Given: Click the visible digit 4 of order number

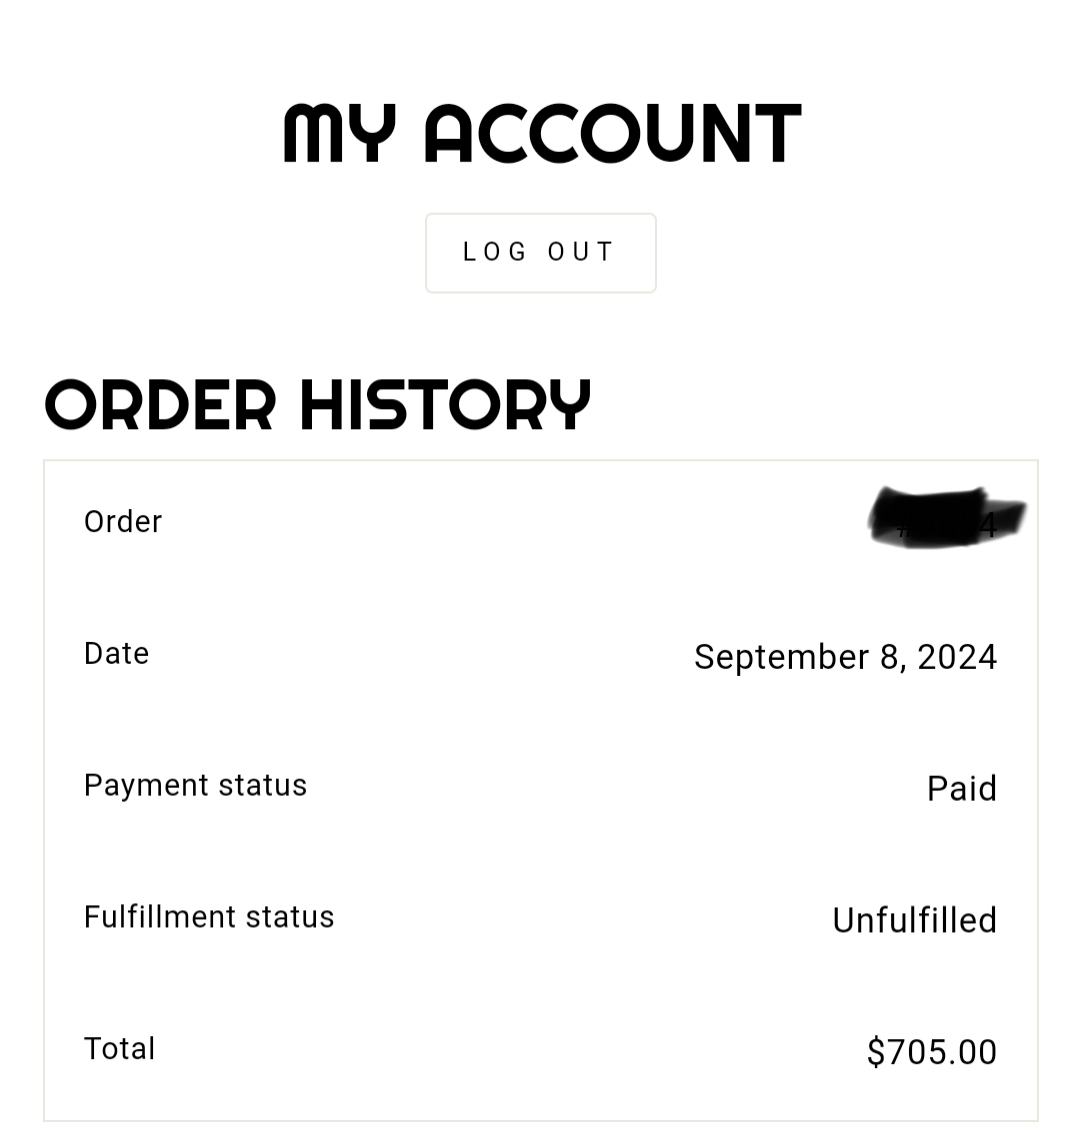Looking at the screenshot, I should tap(989, 526).
